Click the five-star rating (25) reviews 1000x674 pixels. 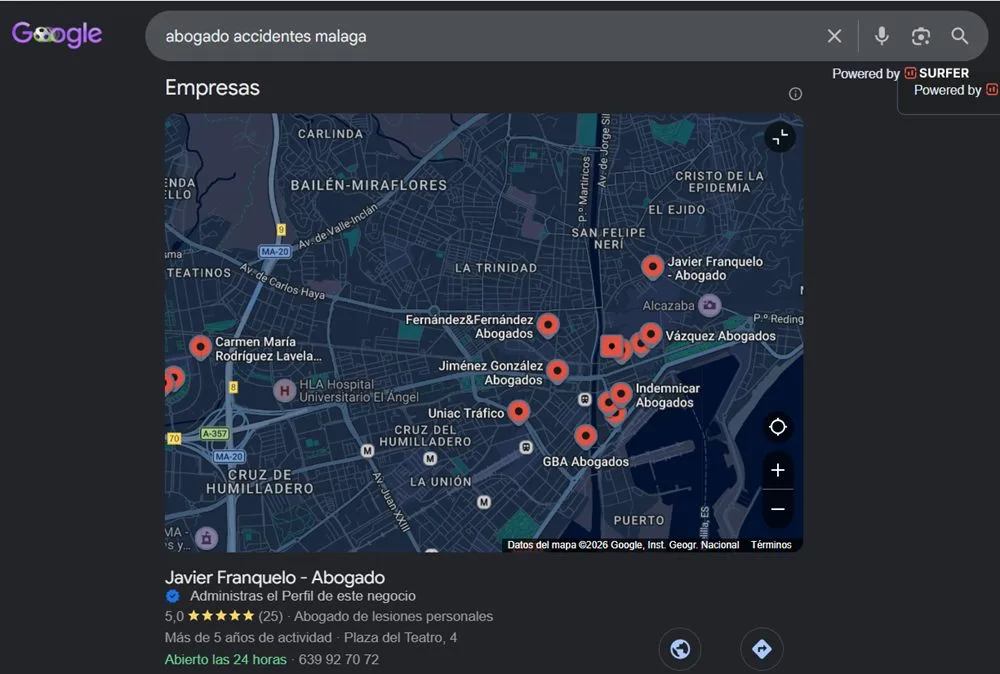[x=224, y=616]
